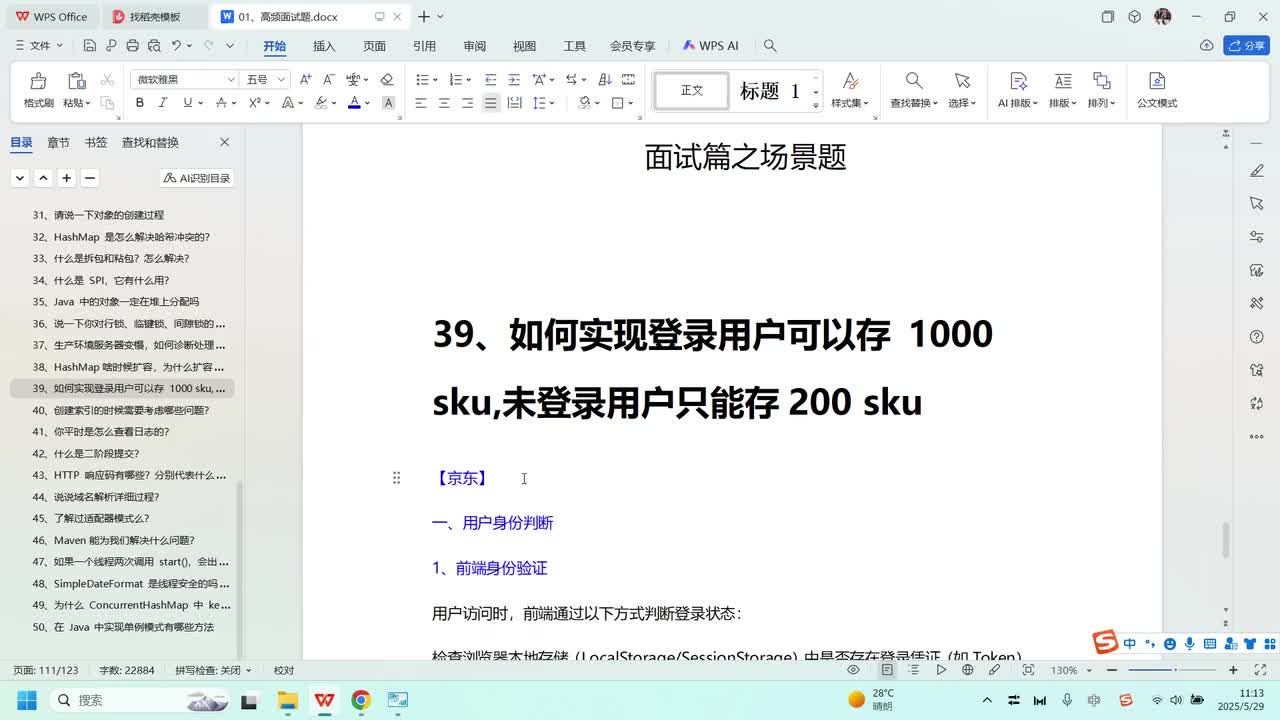Screen dimensions: 1280x720
Task: Toggle Bold formatting
Action: (139, 103)
